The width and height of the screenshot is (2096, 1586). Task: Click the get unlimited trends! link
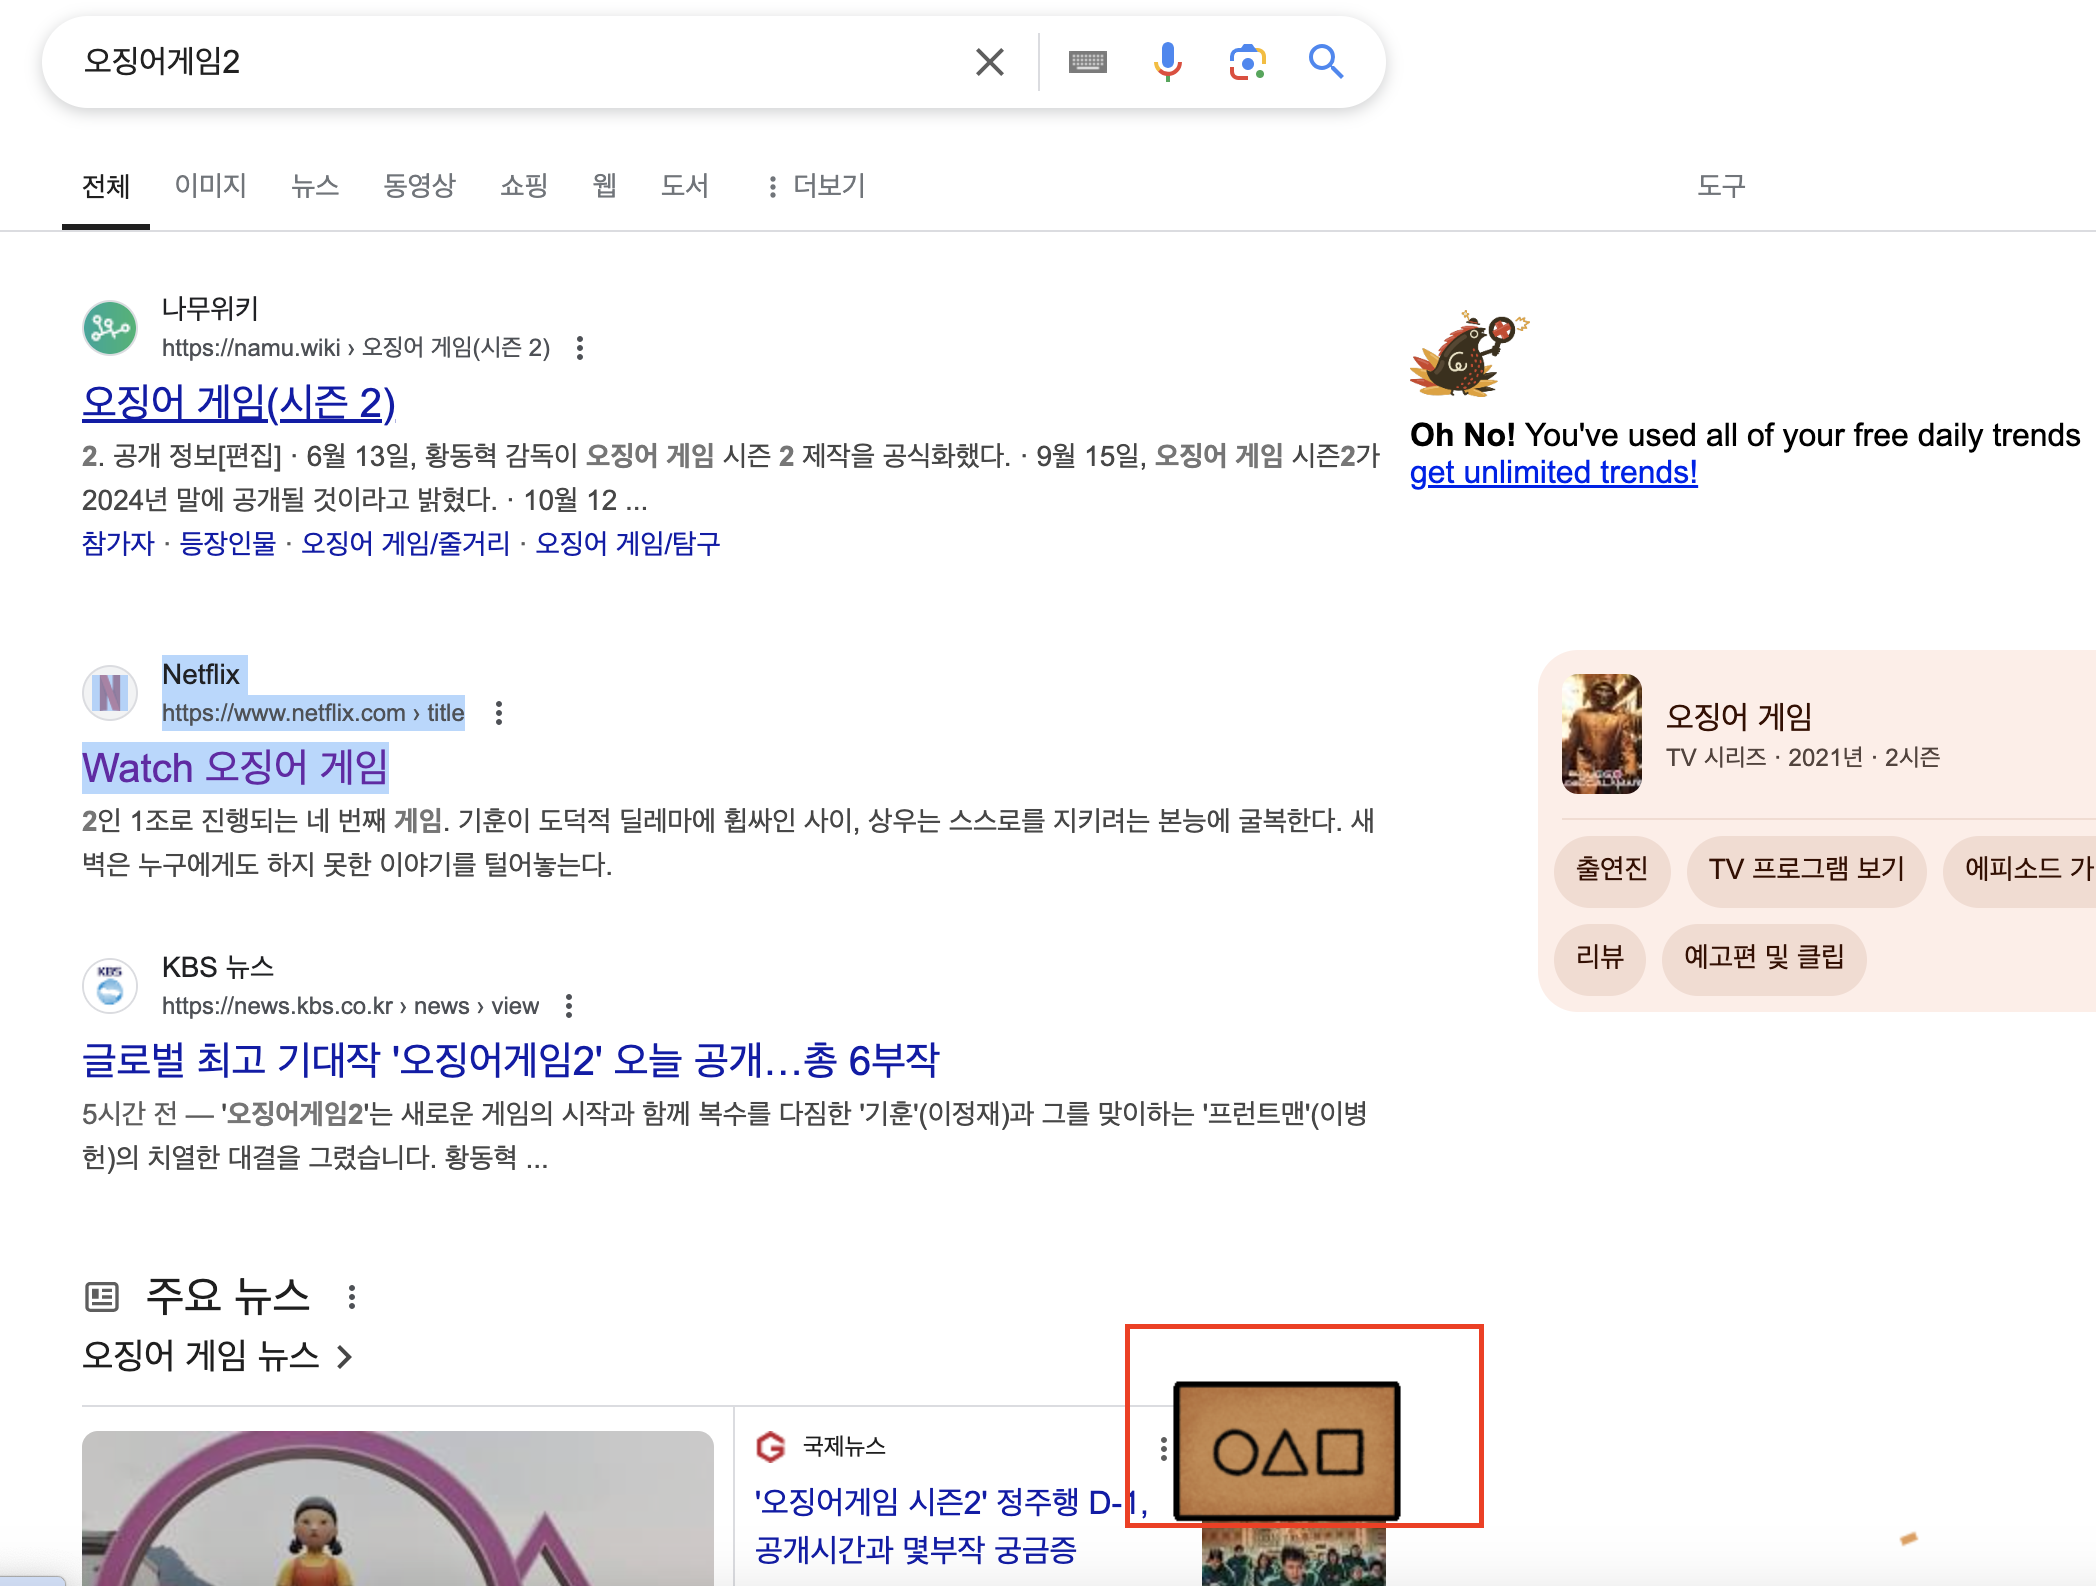[x=1553, y=472]
